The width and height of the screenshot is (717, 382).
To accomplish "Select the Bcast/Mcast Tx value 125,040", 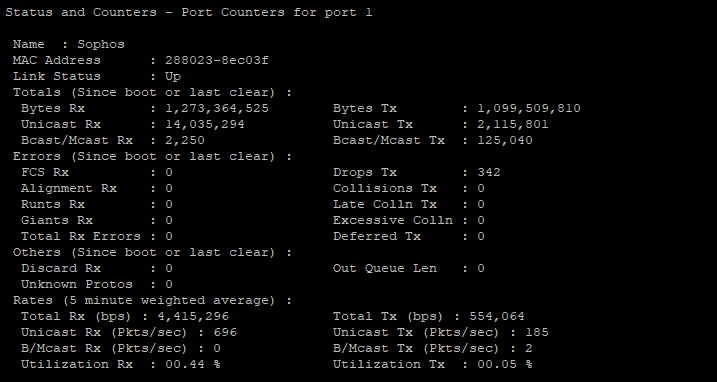I will (505, 140).
